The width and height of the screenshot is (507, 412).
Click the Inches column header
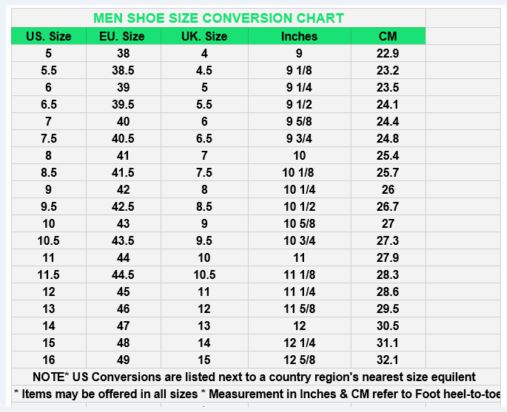(x=299, y=36)
